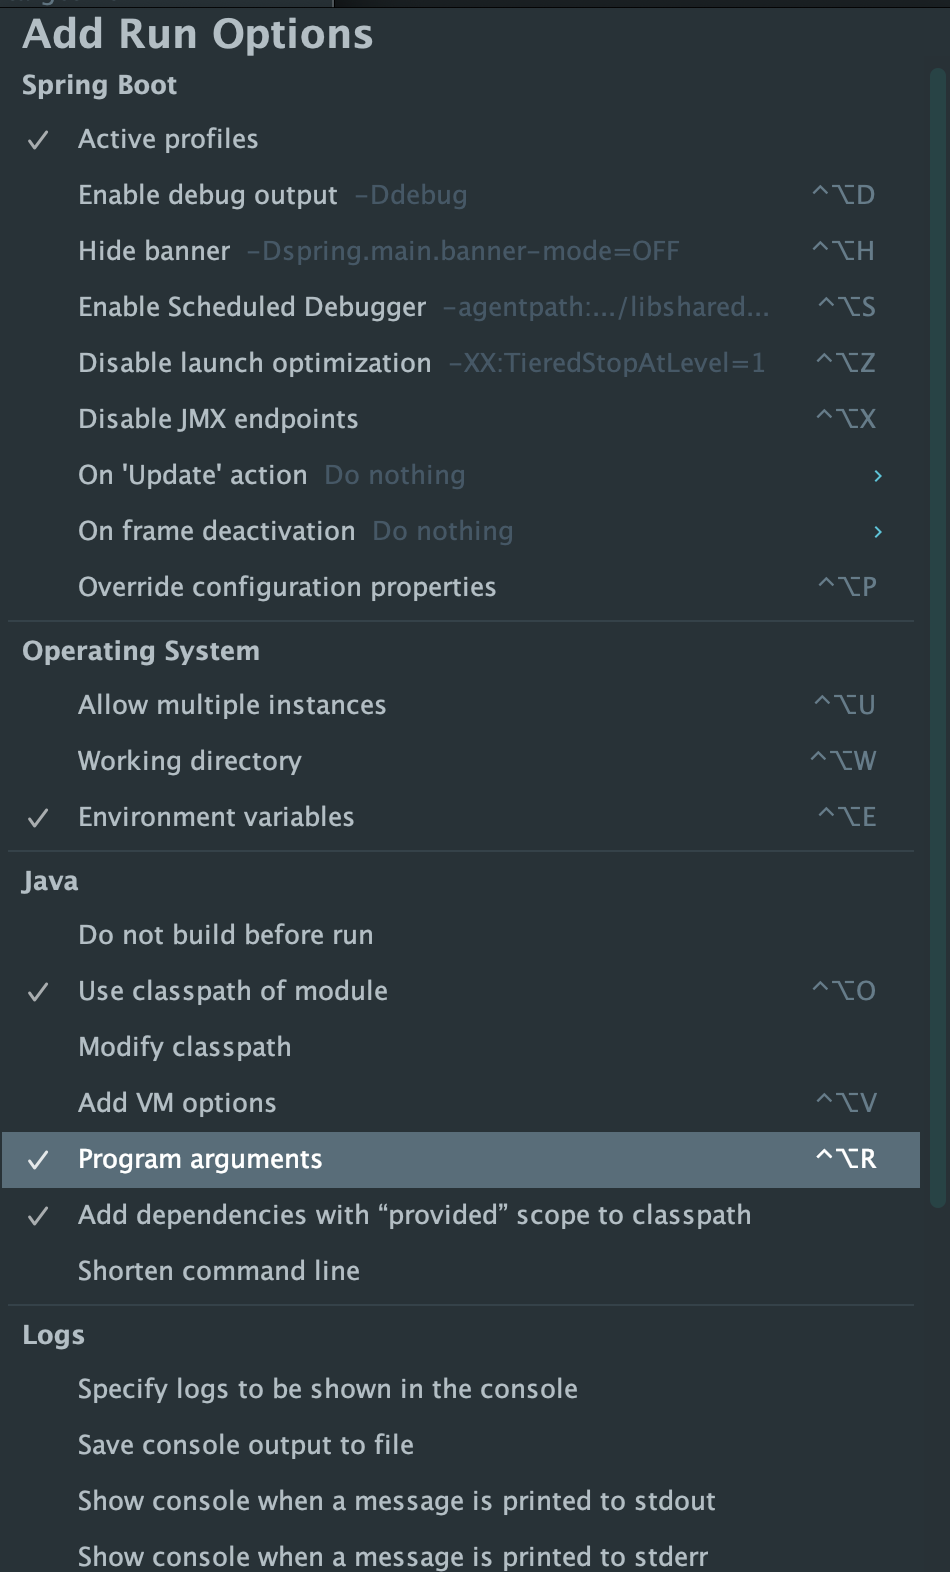Click Add VM options

[461, 1103]
